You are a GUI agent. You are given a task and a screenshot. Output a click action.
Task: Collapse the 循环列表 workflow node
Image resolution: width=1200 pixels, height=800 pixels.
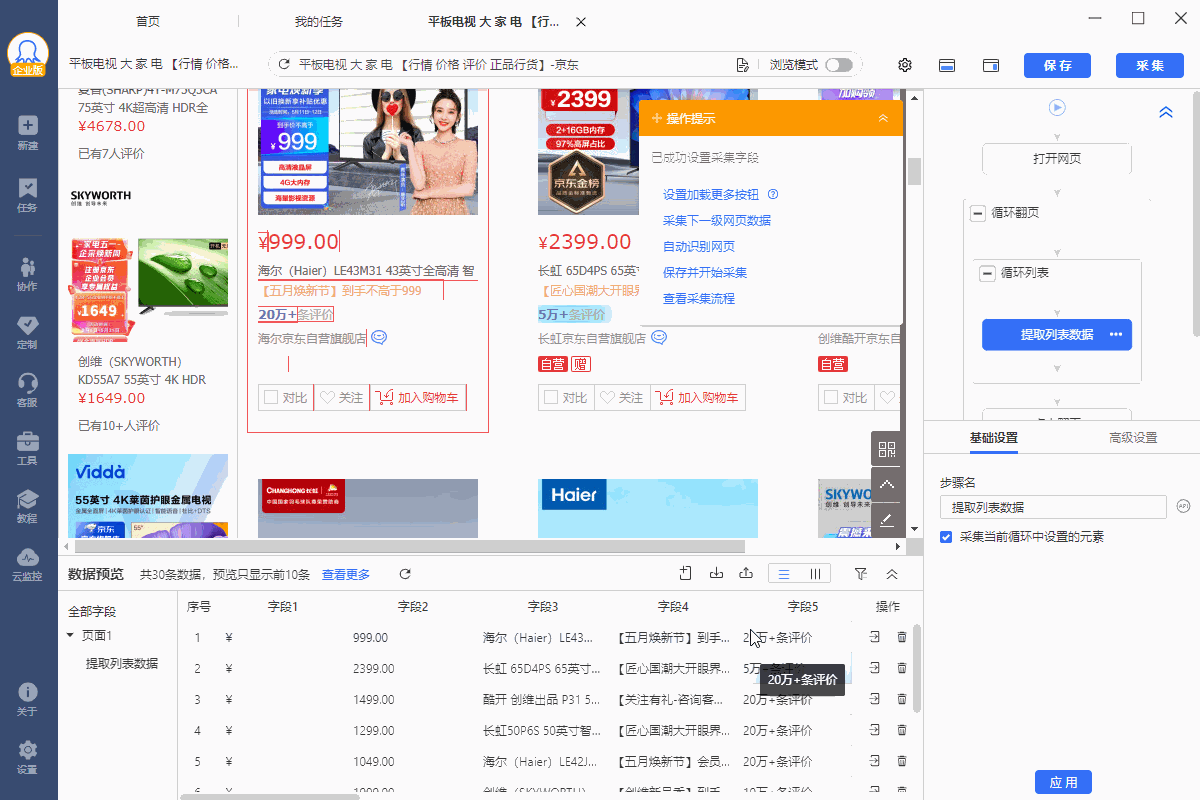coord(988,273)
